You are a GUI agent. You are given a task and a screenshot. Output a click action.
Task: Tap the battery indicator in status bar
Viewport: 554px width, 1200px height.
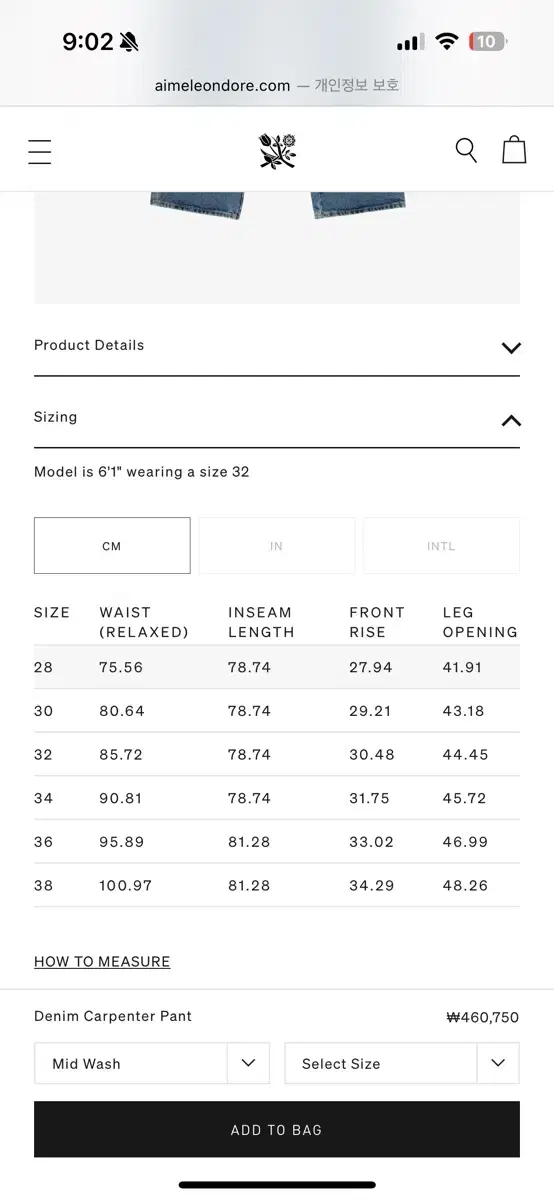click(x=489, y=42)
